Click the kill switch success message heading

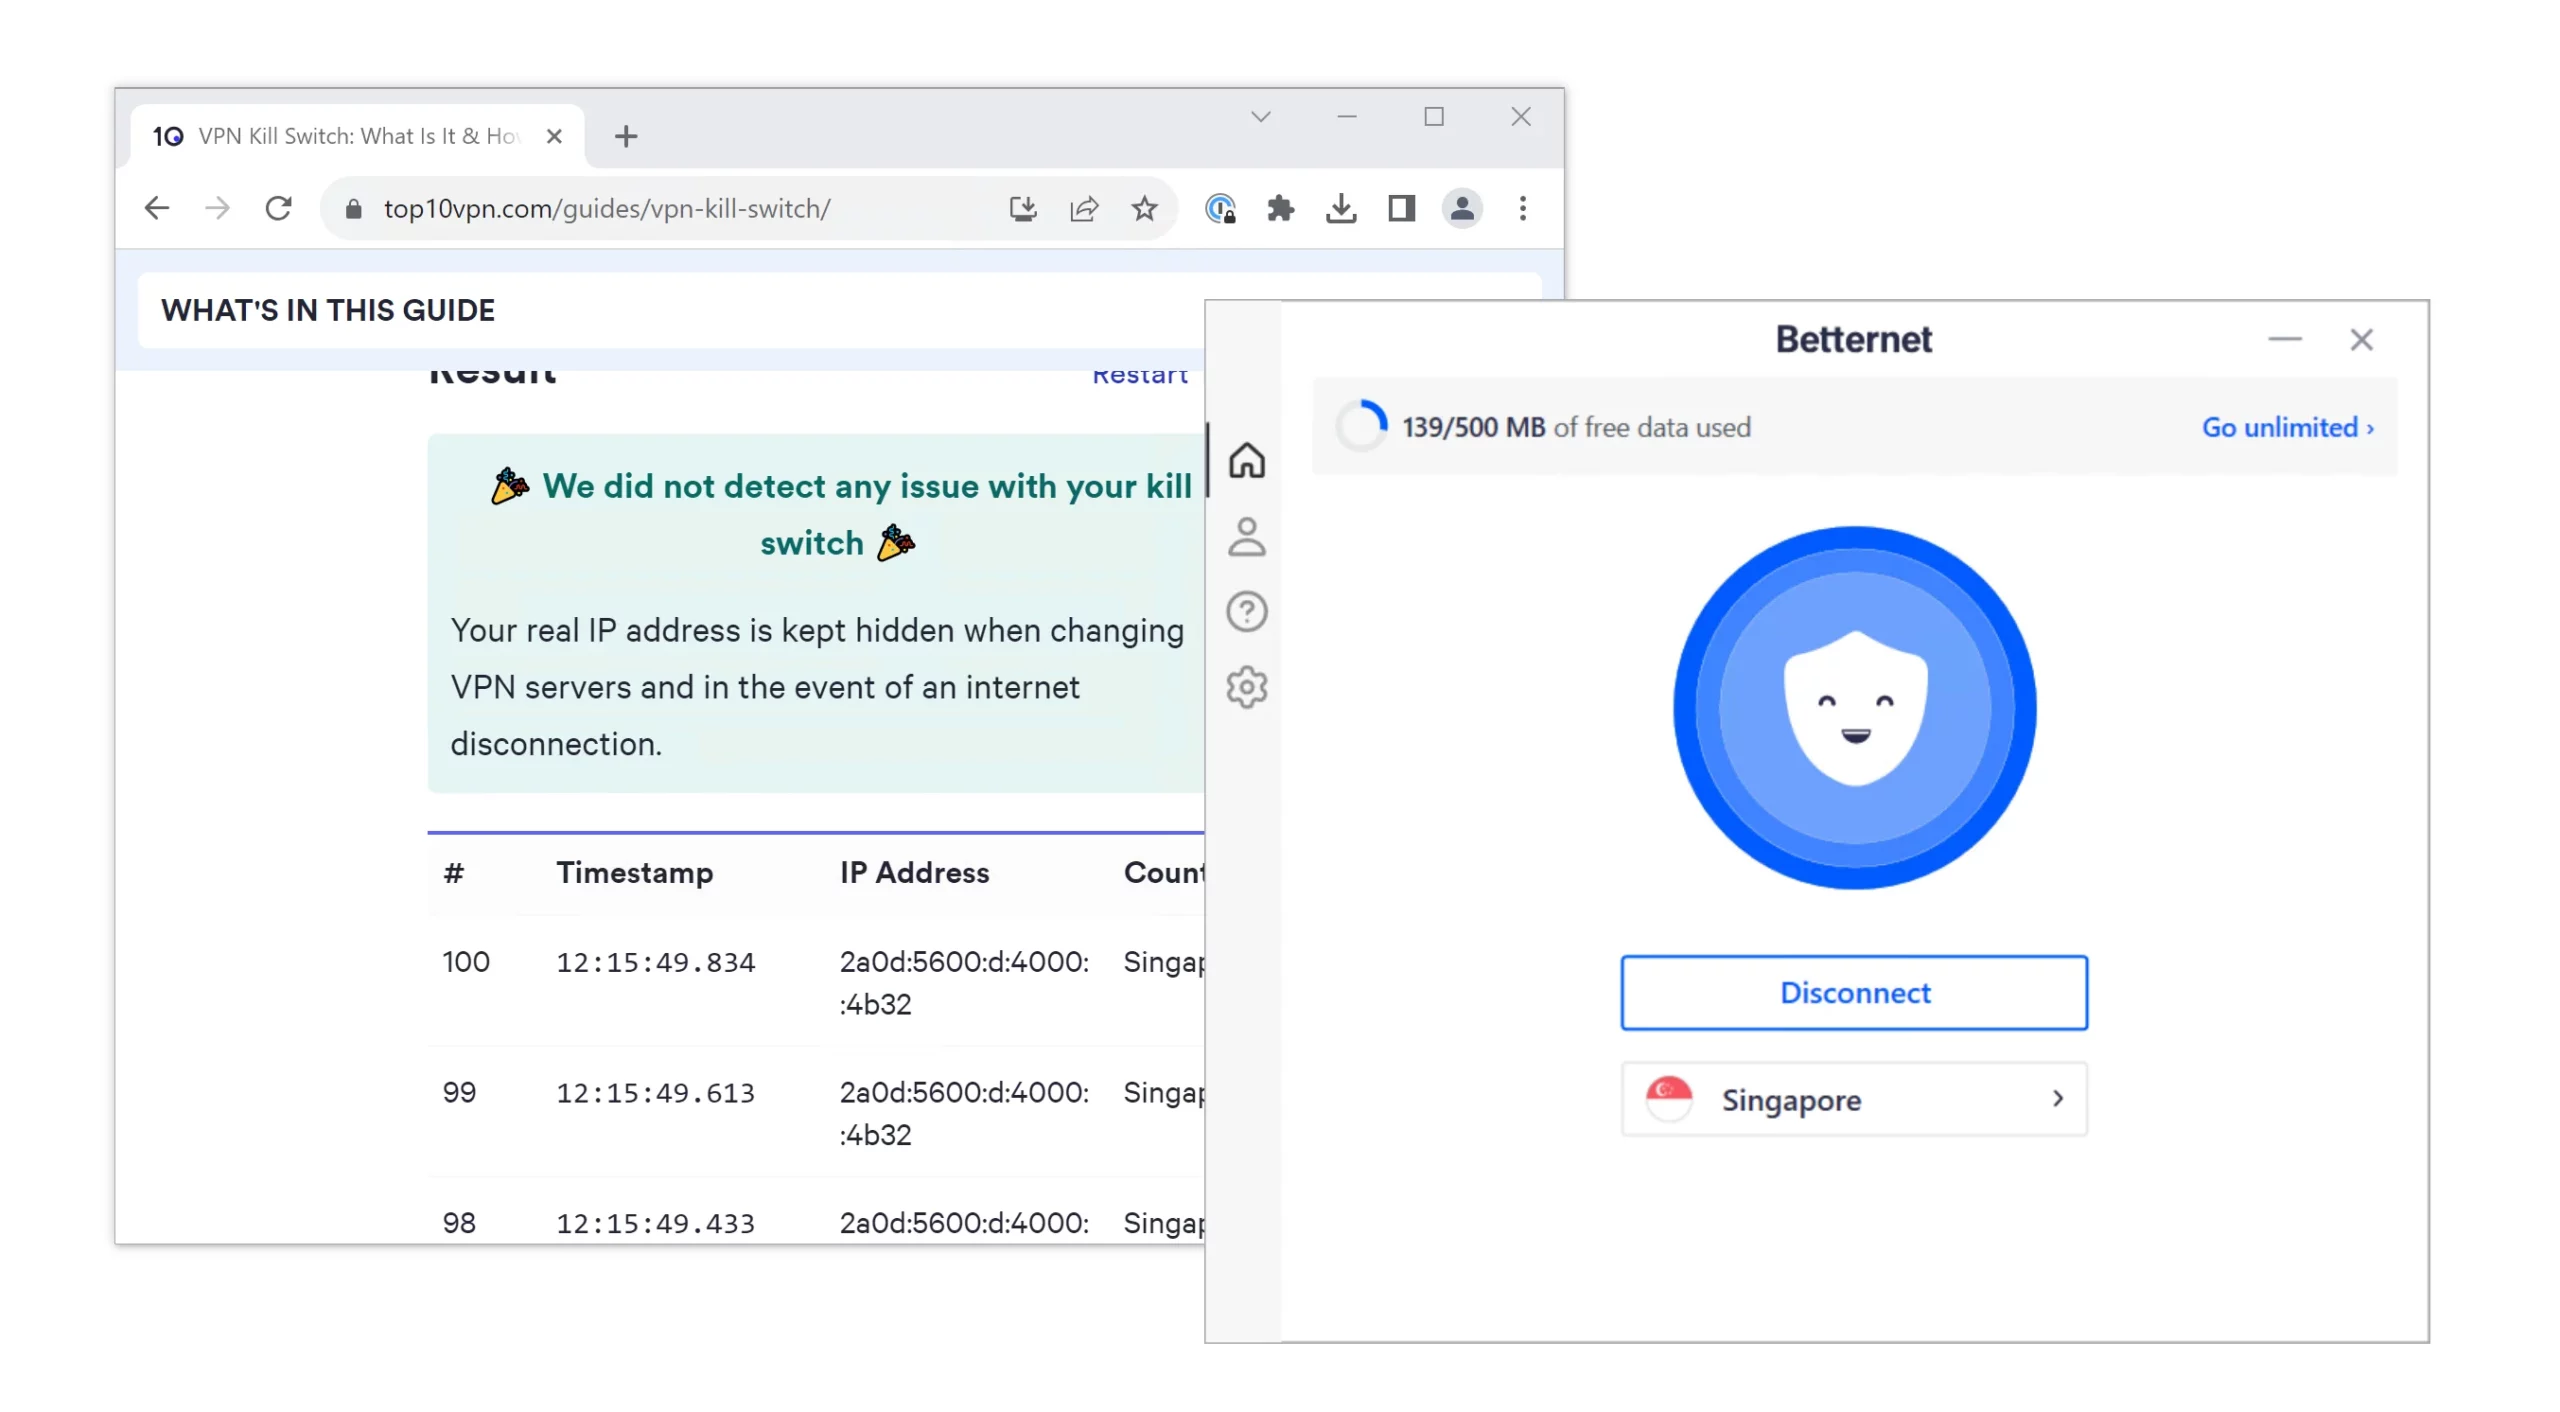pos(841,514)
